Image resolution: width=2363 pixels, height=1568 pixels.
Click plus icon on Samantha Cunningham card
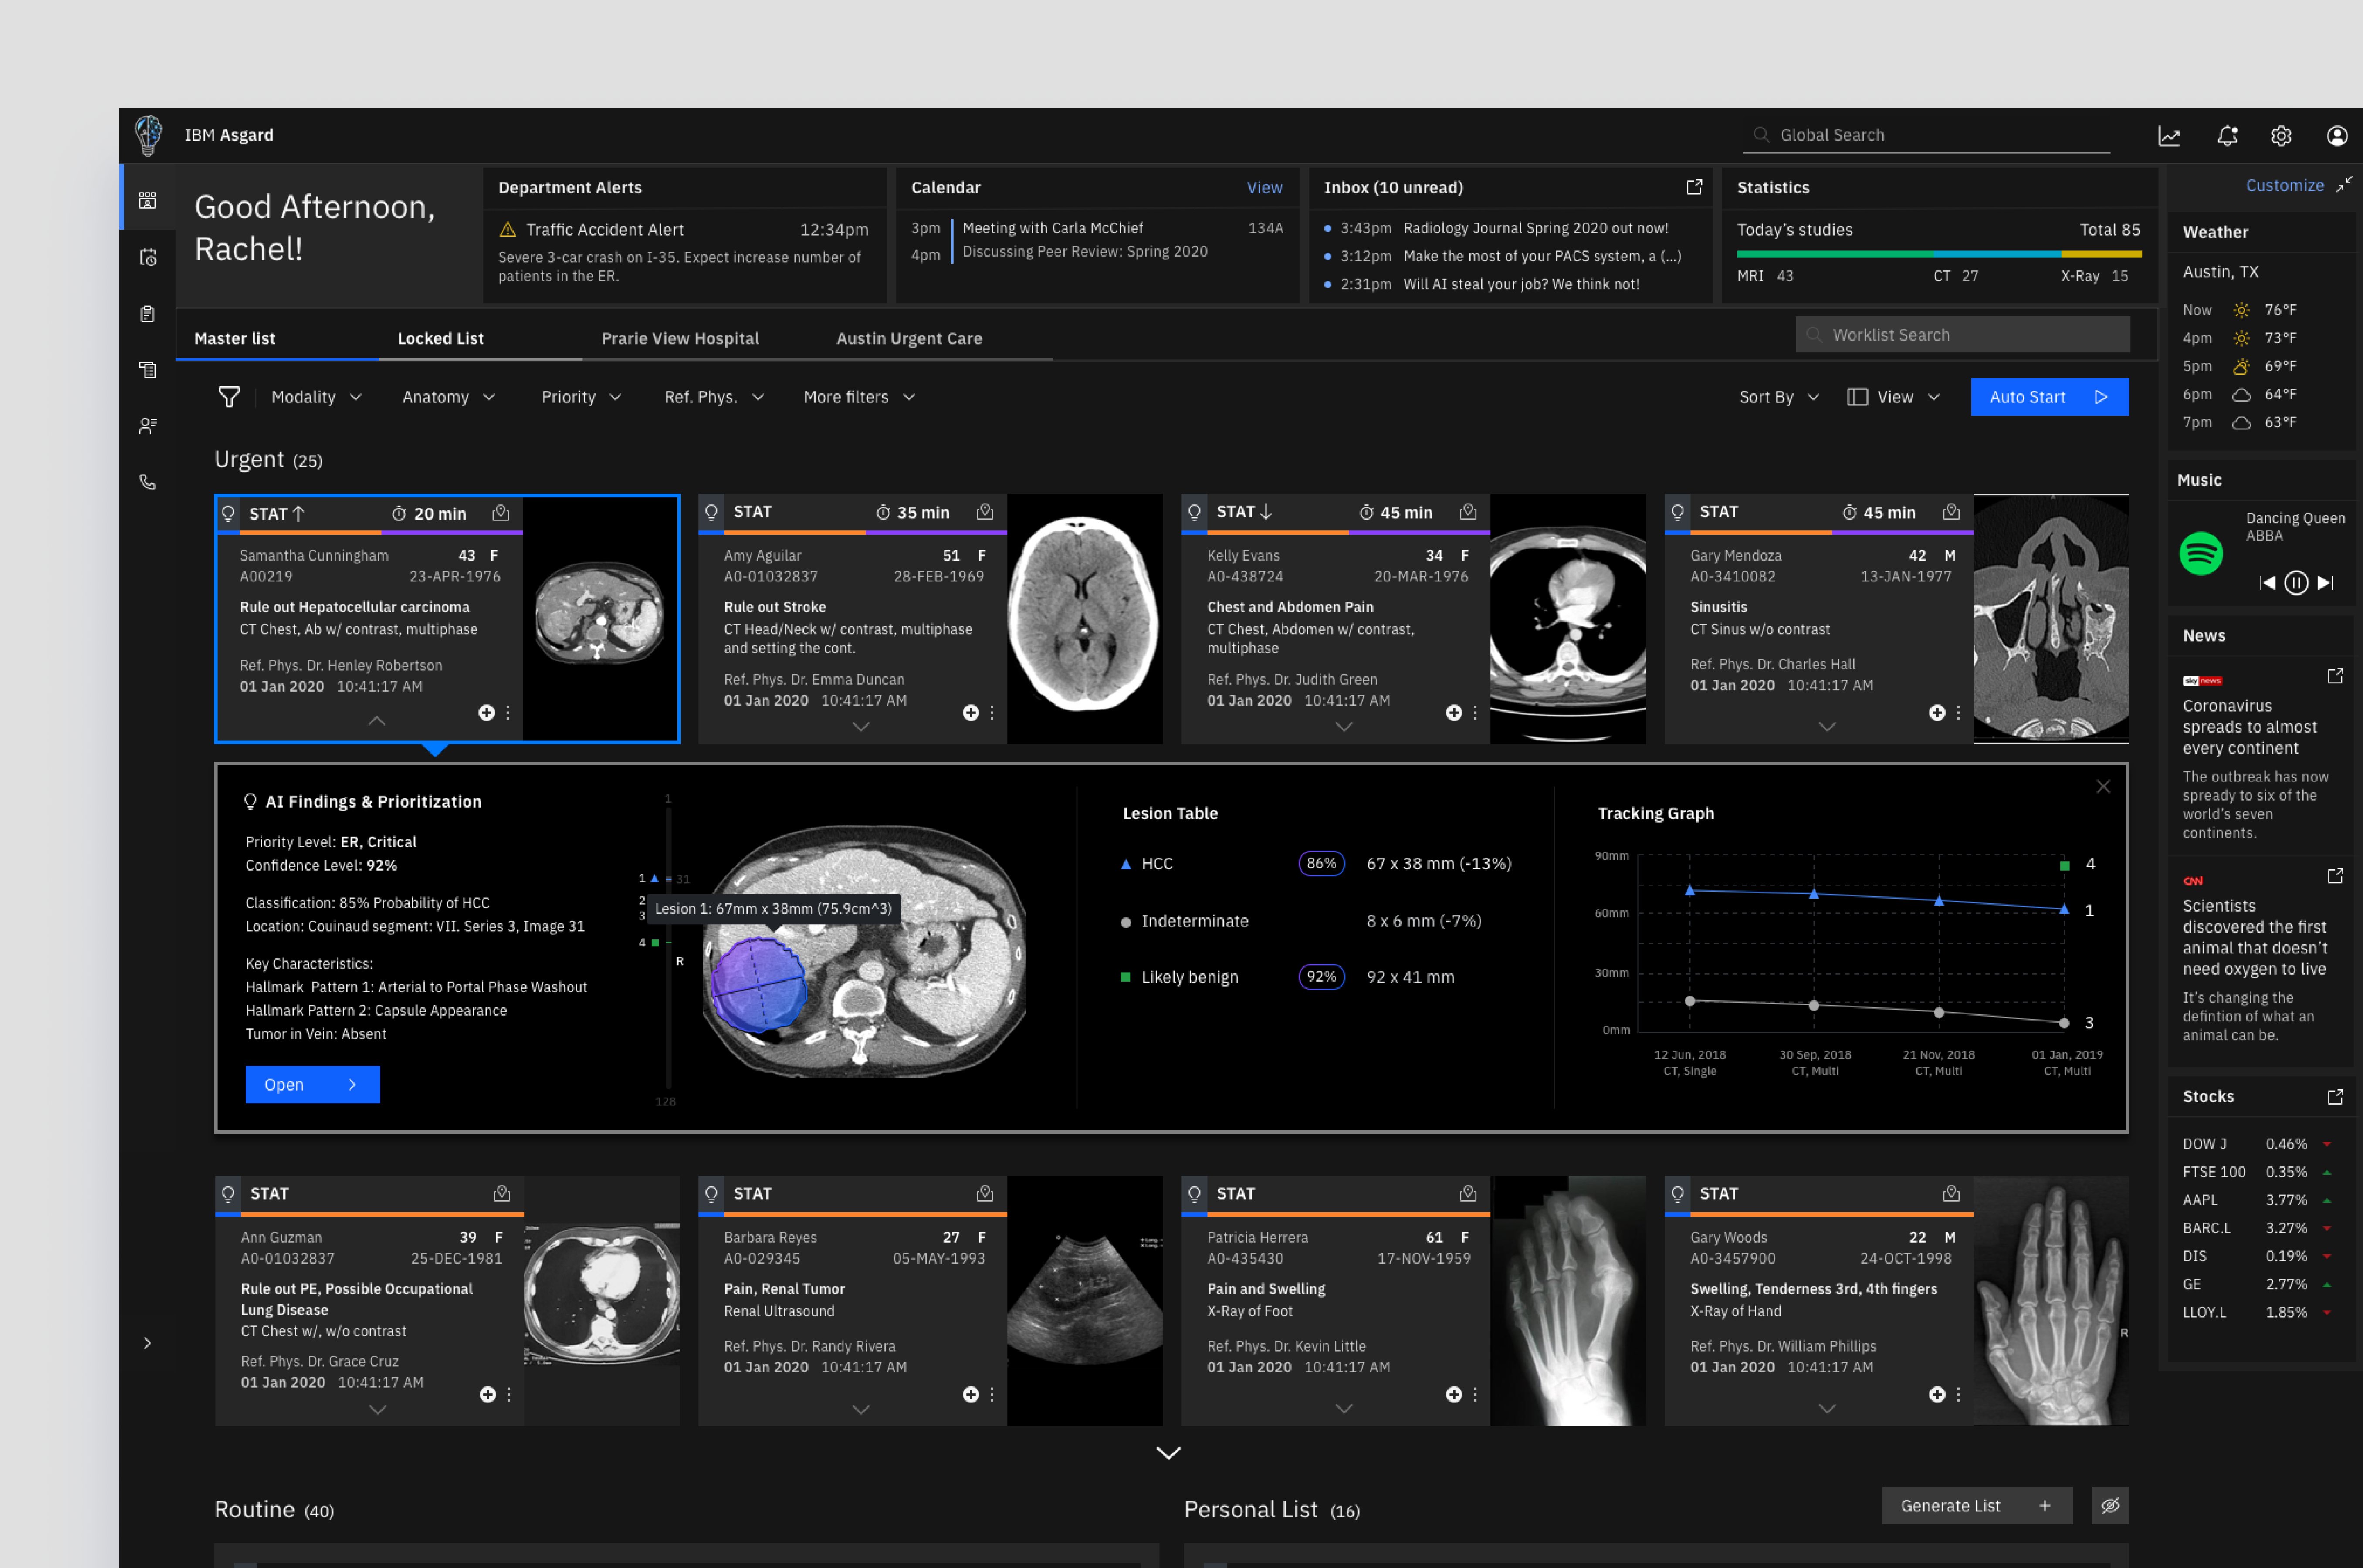pos(486,713)
